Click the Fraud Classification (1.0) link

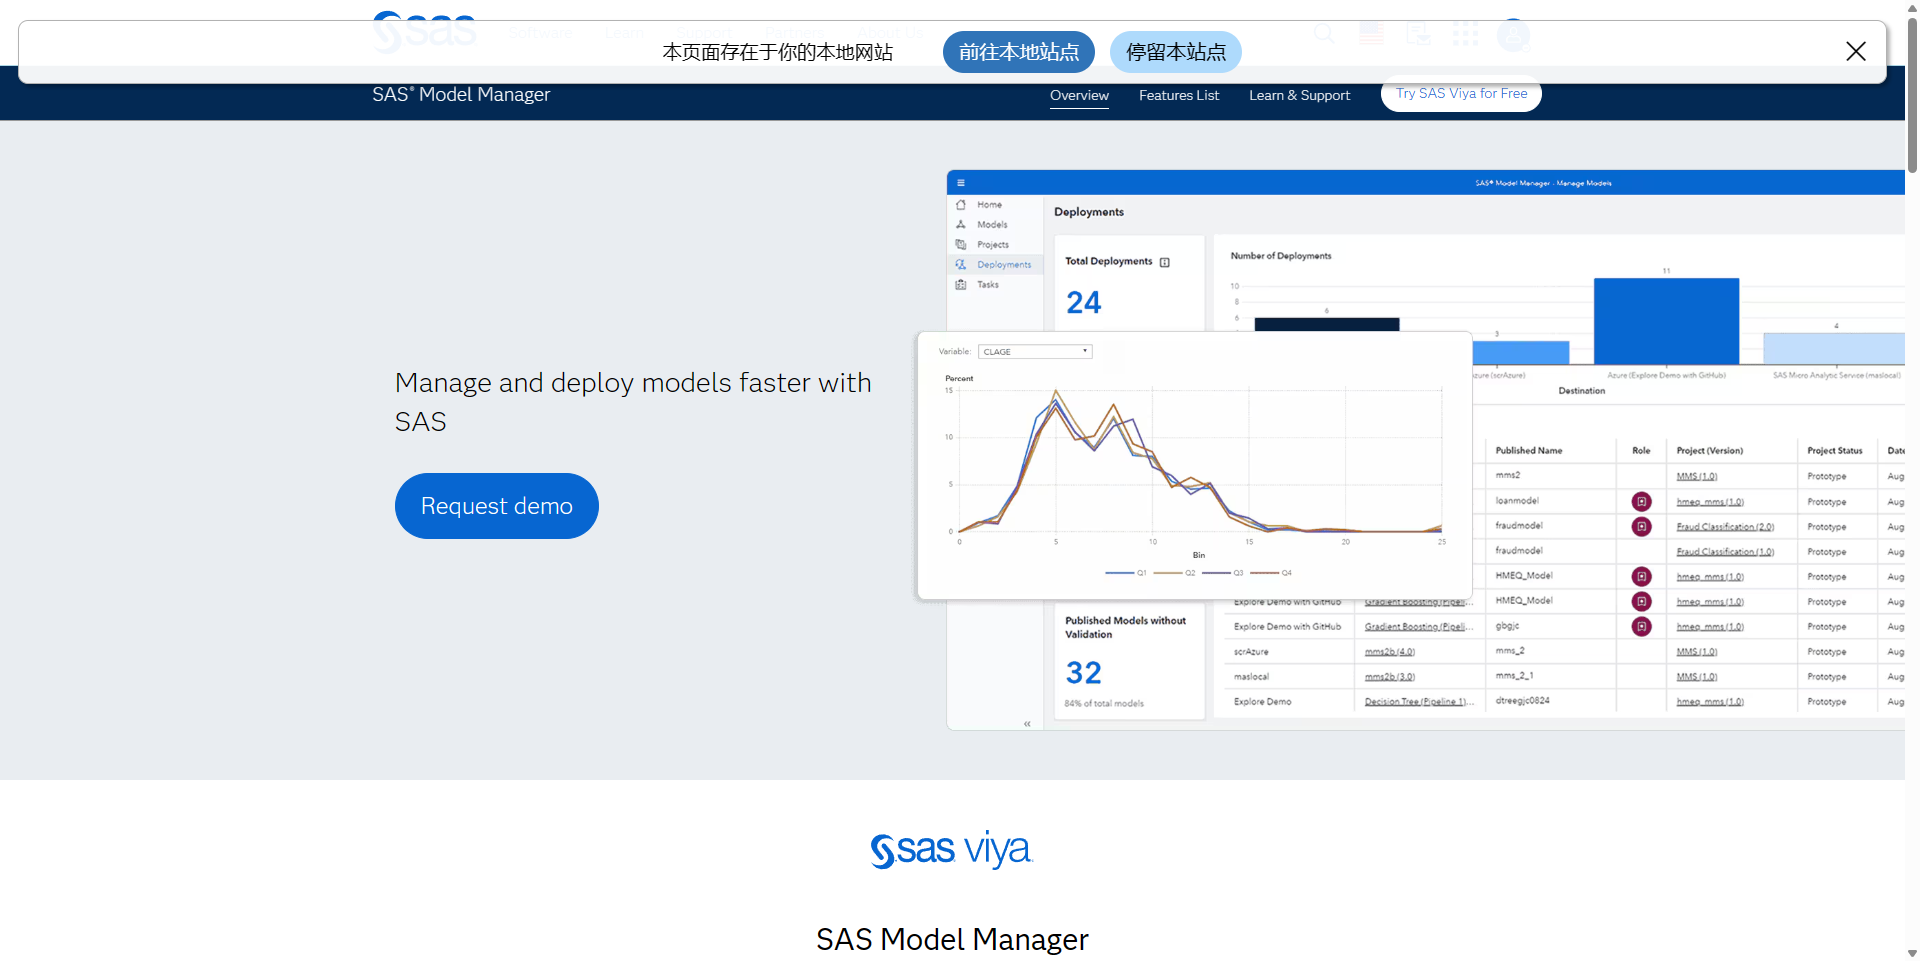point(1725,552)
